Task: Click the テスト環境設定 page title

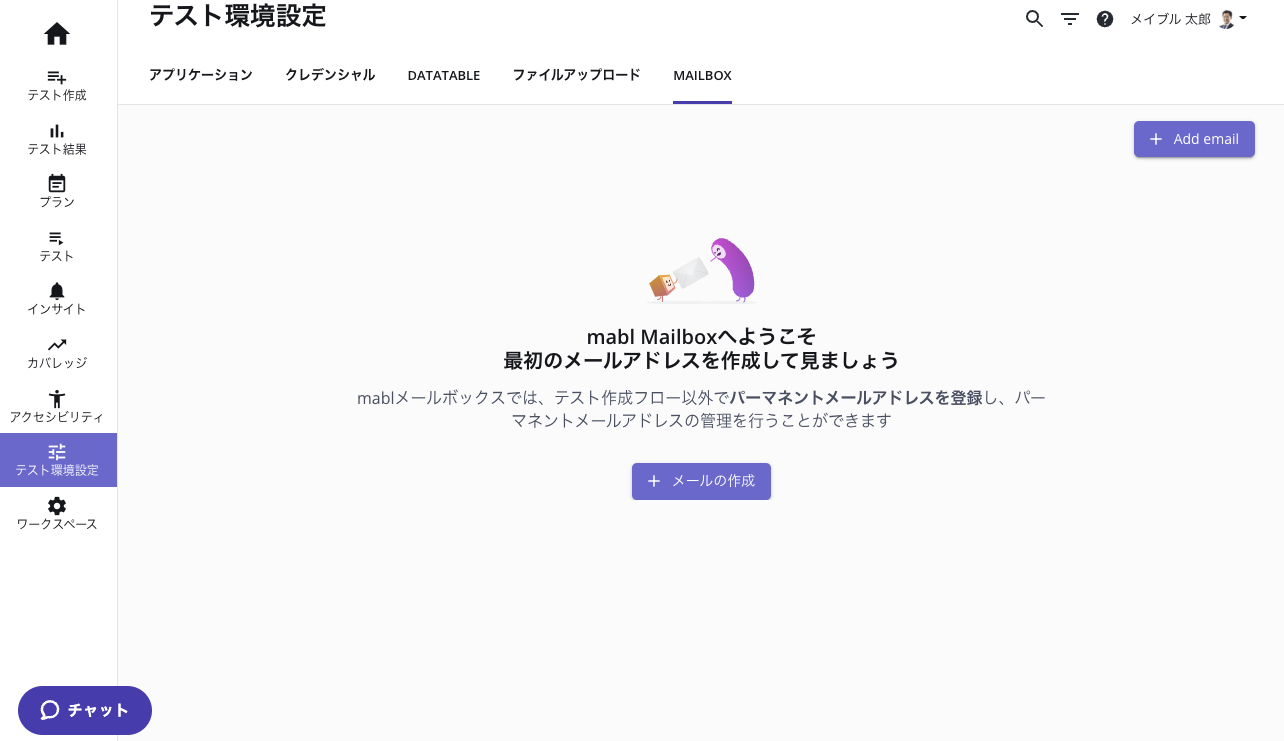Action: coord(237,16)
